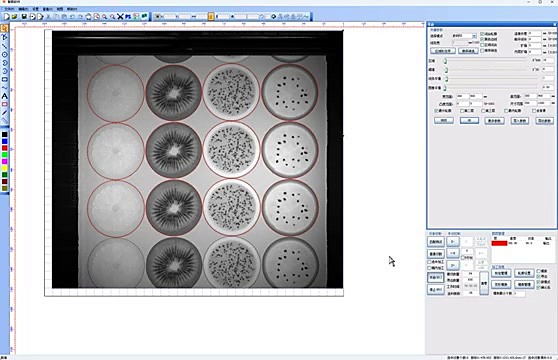
Task: Click the floppy disk save icon
Action: [24, 16]
